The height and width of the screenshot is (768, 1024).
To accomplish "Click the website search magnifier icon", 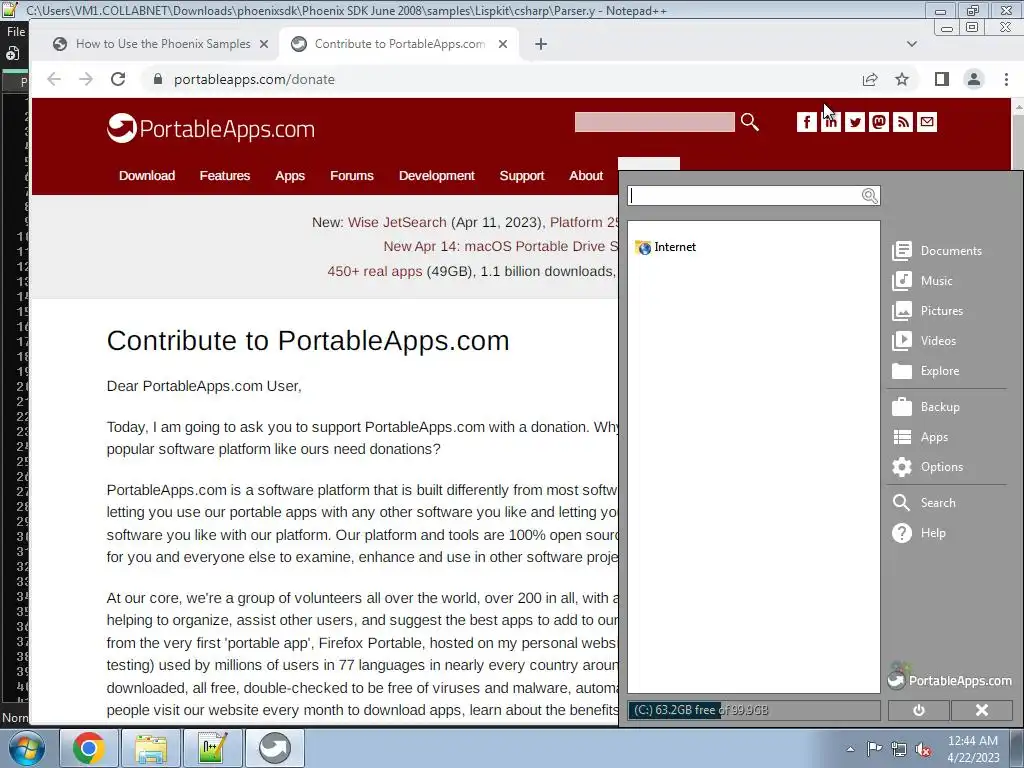I will (x=750, y=122).
